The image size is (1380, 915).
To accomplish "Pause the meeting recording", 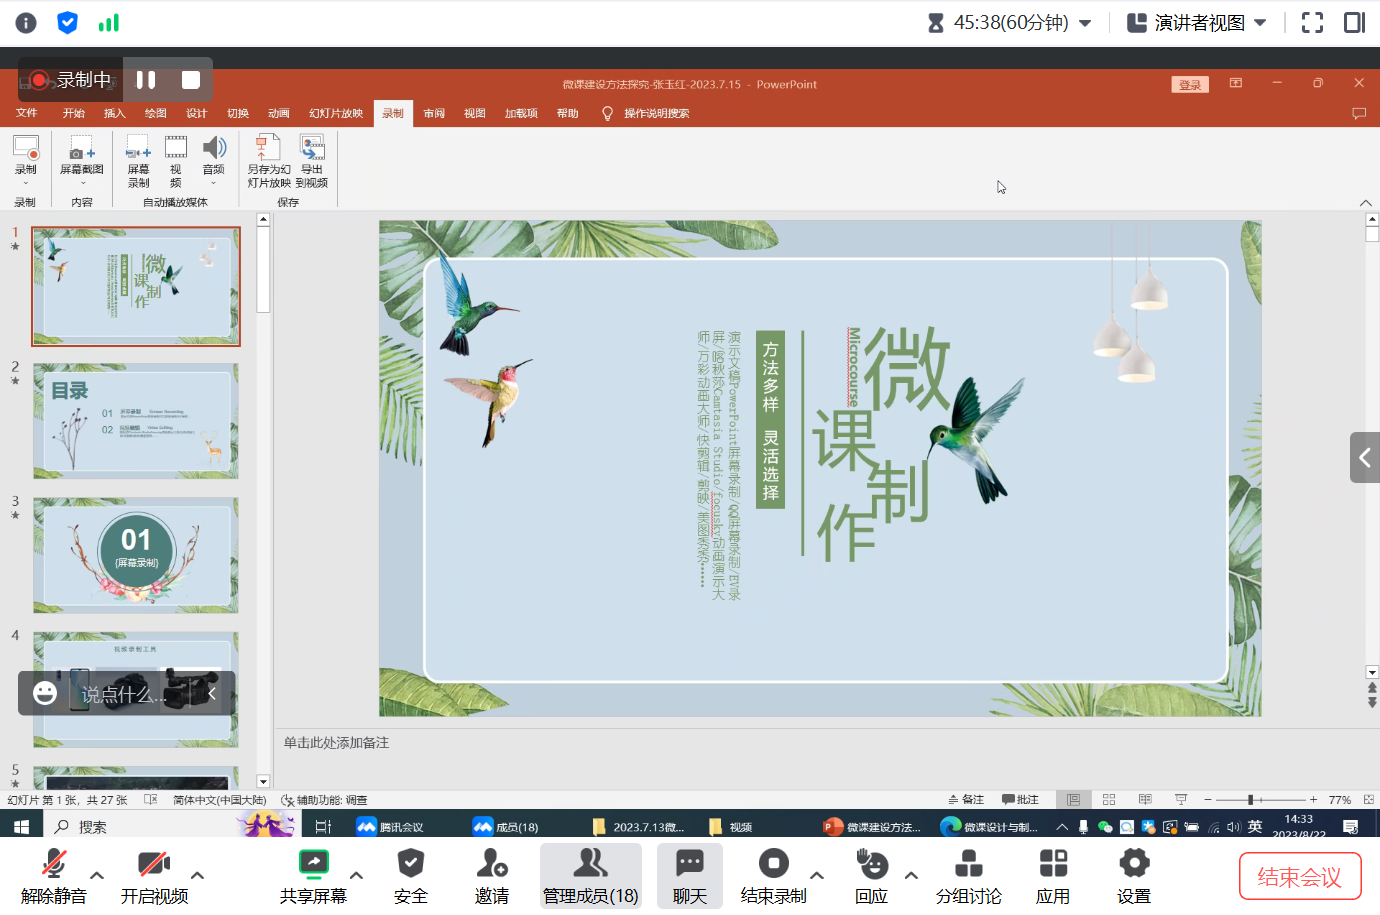I will coord(146,80).
